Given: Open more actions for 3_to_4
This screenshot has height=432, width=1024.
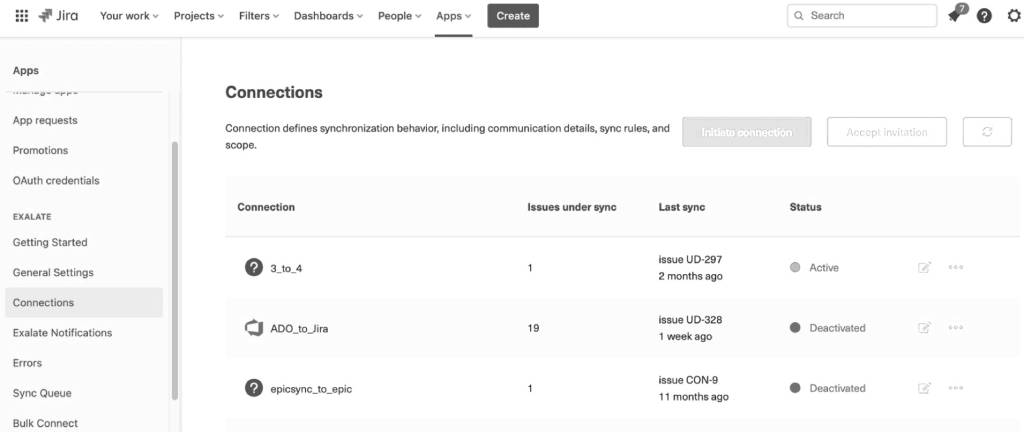Looking at the screenshot, I should [955, 268].
